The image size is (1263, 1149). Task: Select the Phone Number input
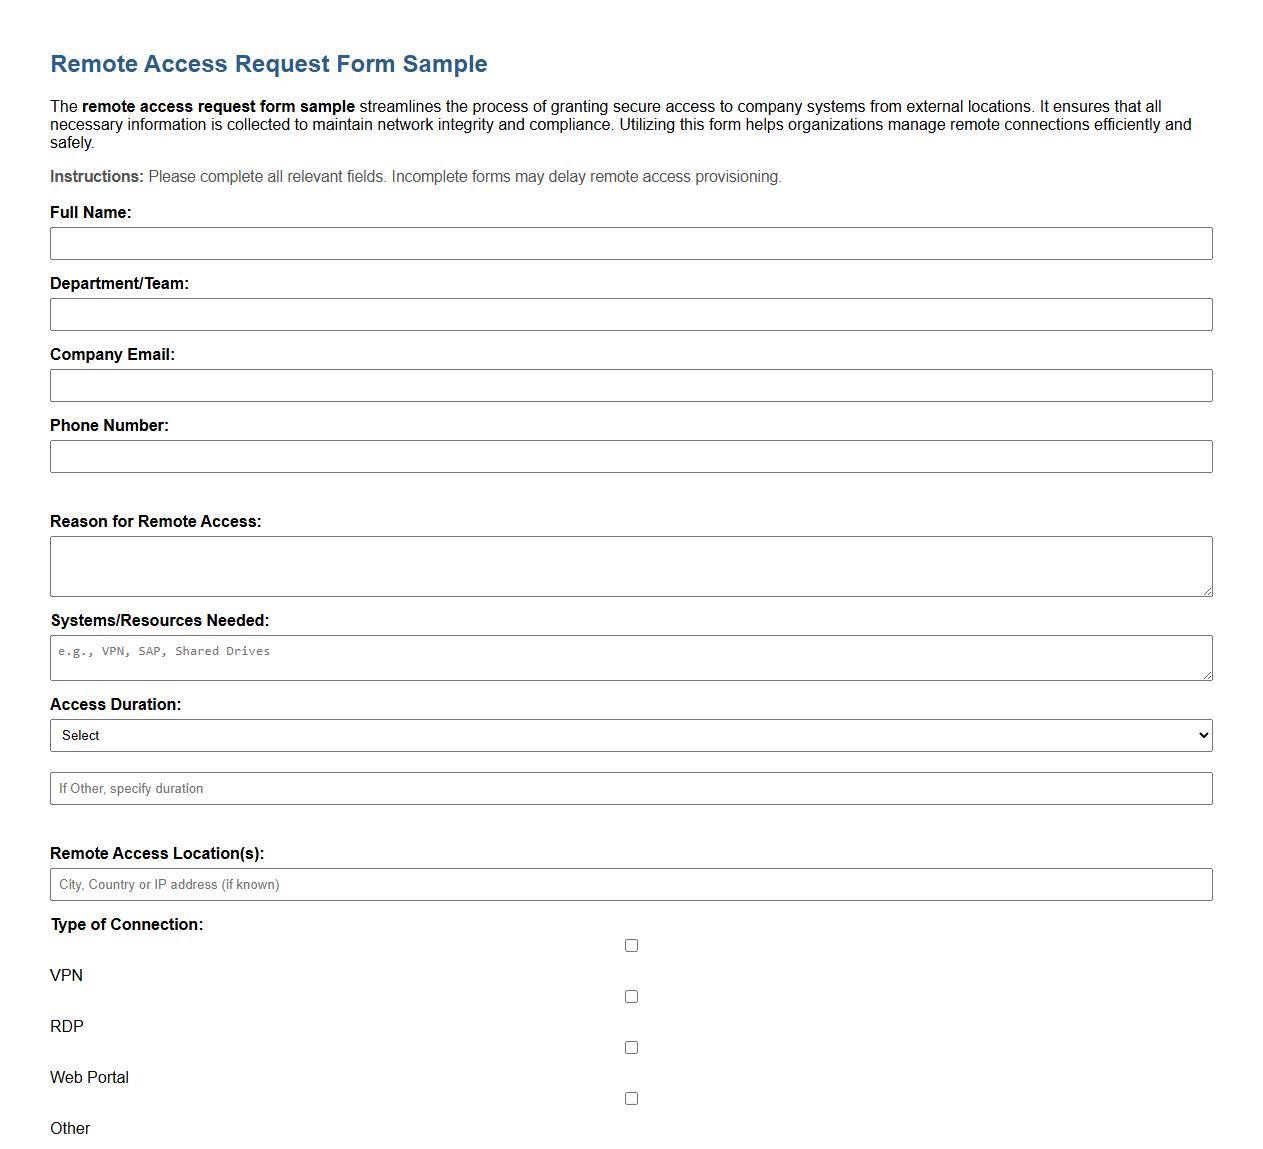point(630,456)
